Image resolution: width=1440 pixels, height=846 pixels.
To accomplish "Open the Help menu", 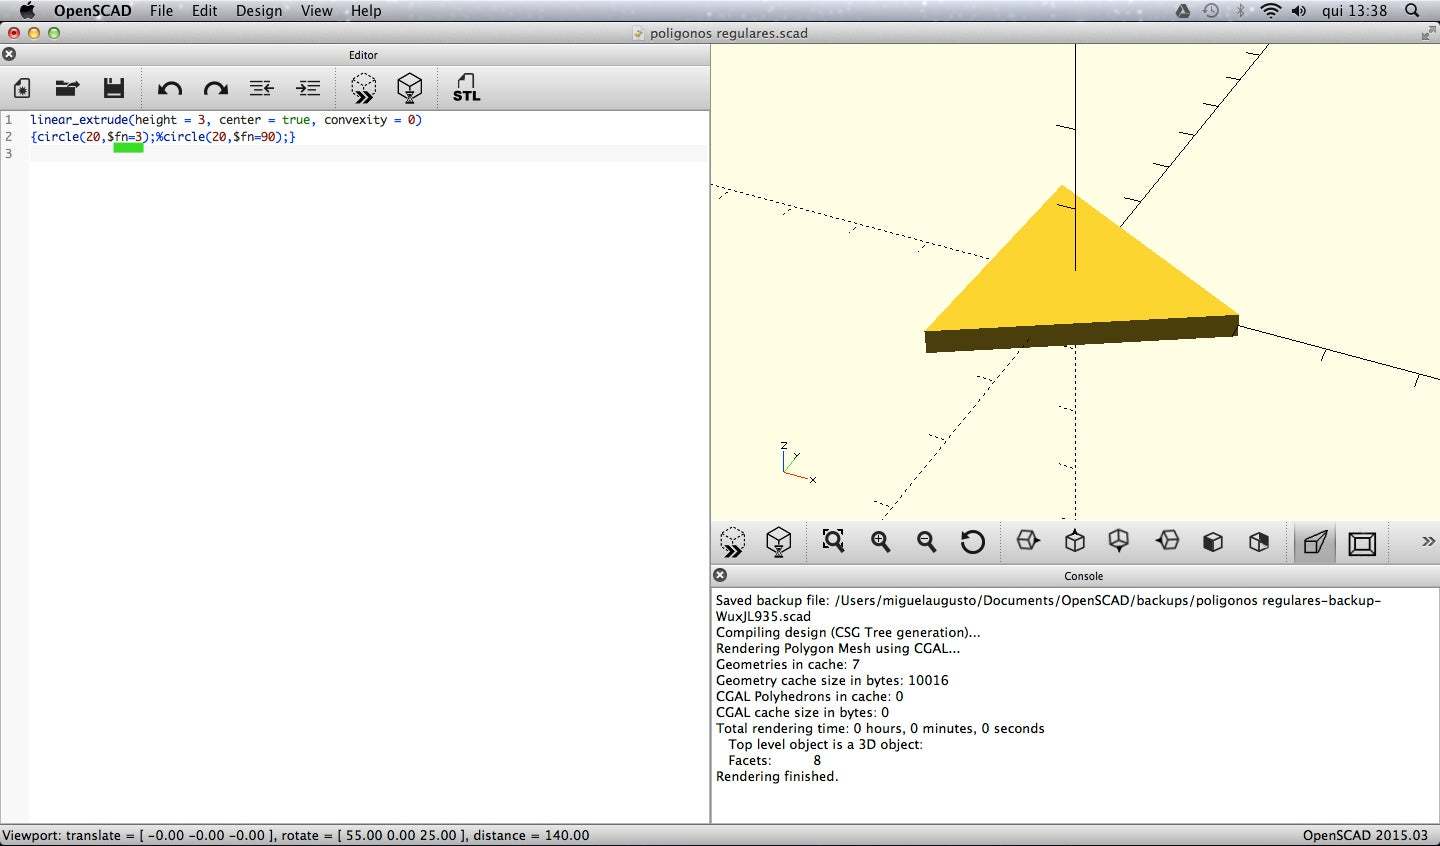I will (x=366, y=11).
